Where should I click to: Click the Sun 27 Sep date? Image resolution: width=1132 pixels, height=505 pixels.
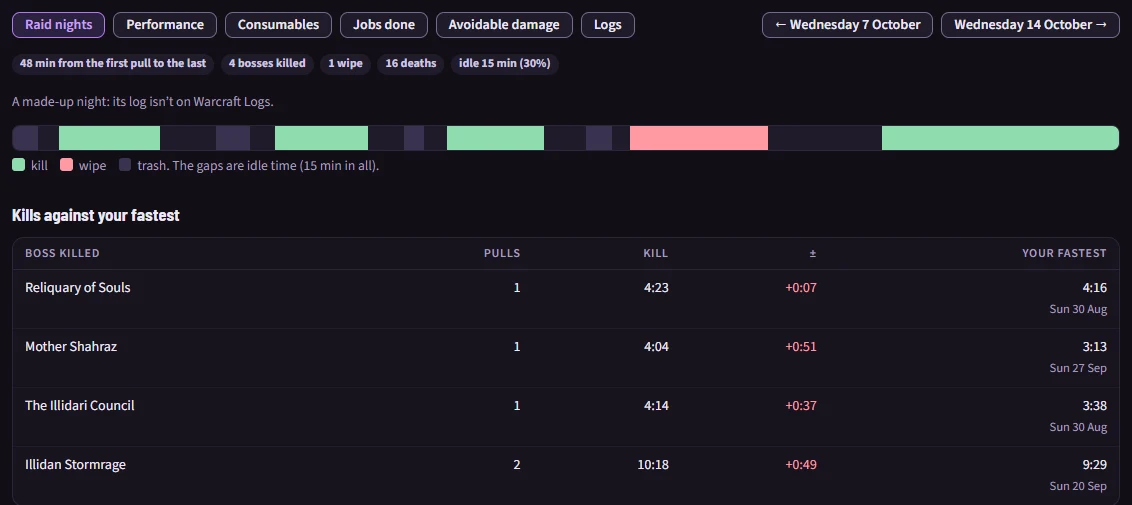coord(1078,368)
